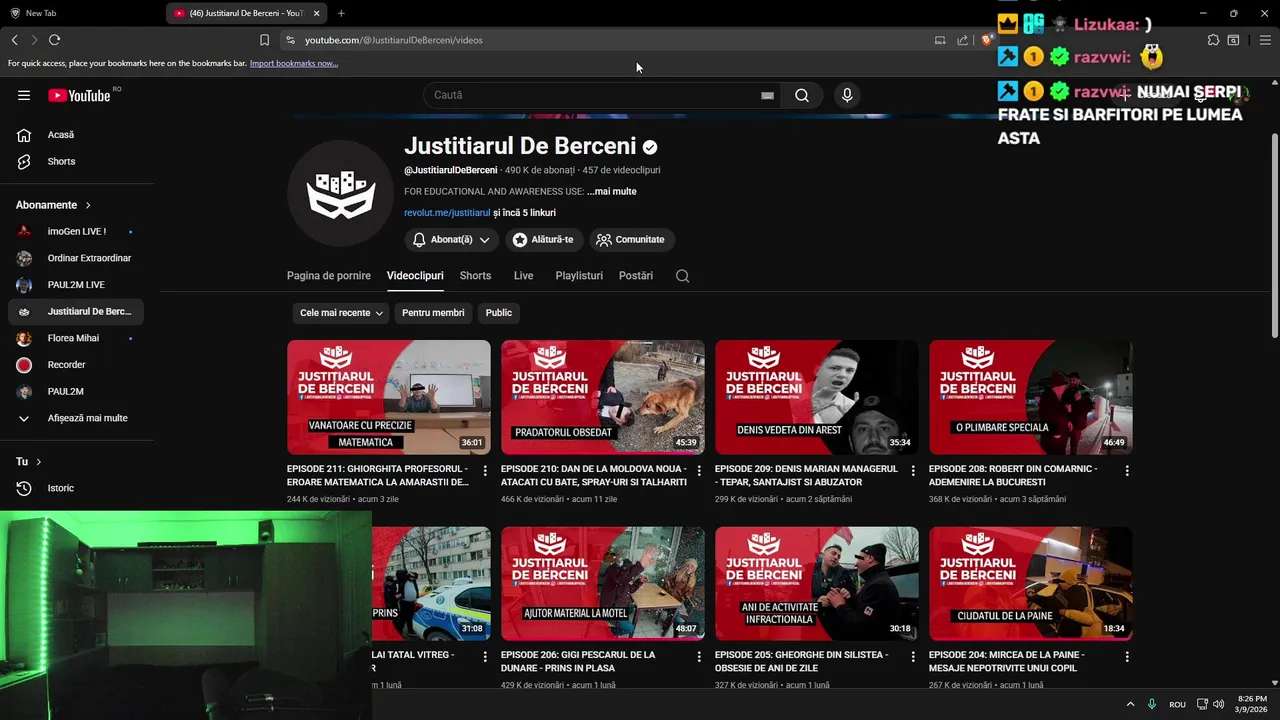Open options for Episode 206 video

click(699, 657)
